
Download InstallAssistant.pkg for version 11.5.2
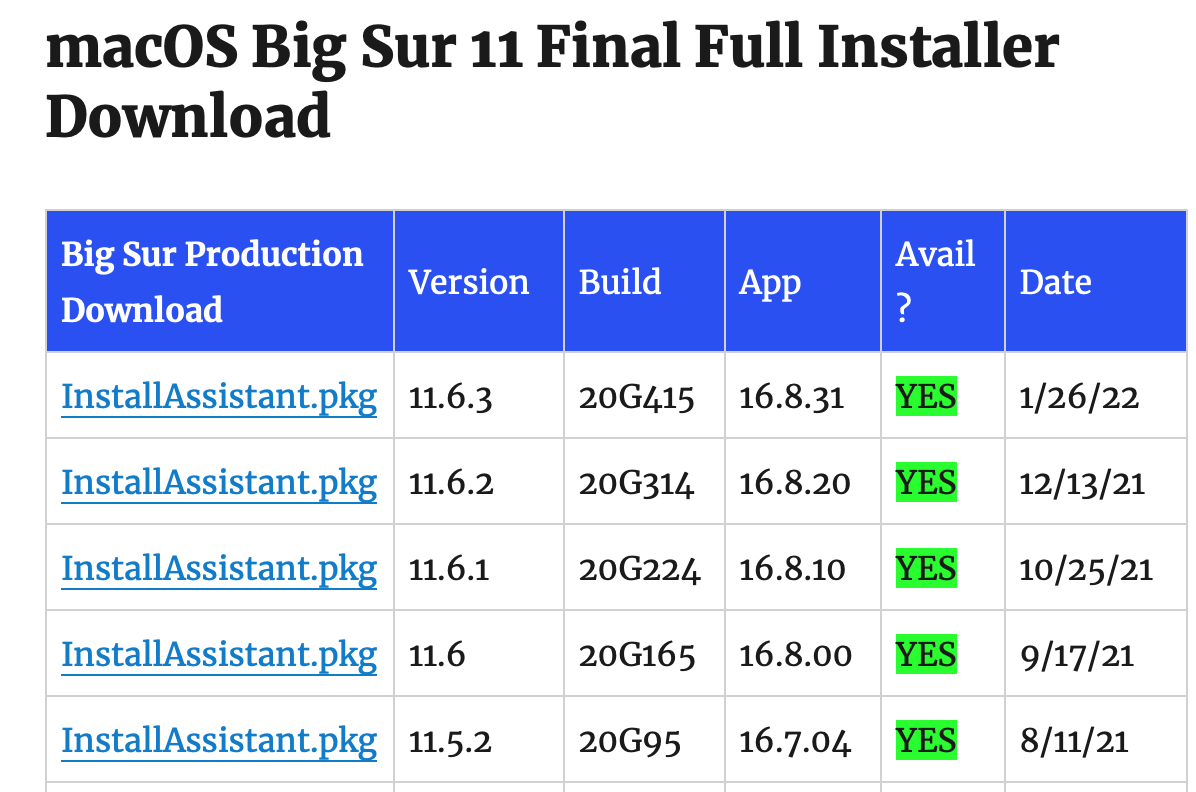[x=219, y=742]
